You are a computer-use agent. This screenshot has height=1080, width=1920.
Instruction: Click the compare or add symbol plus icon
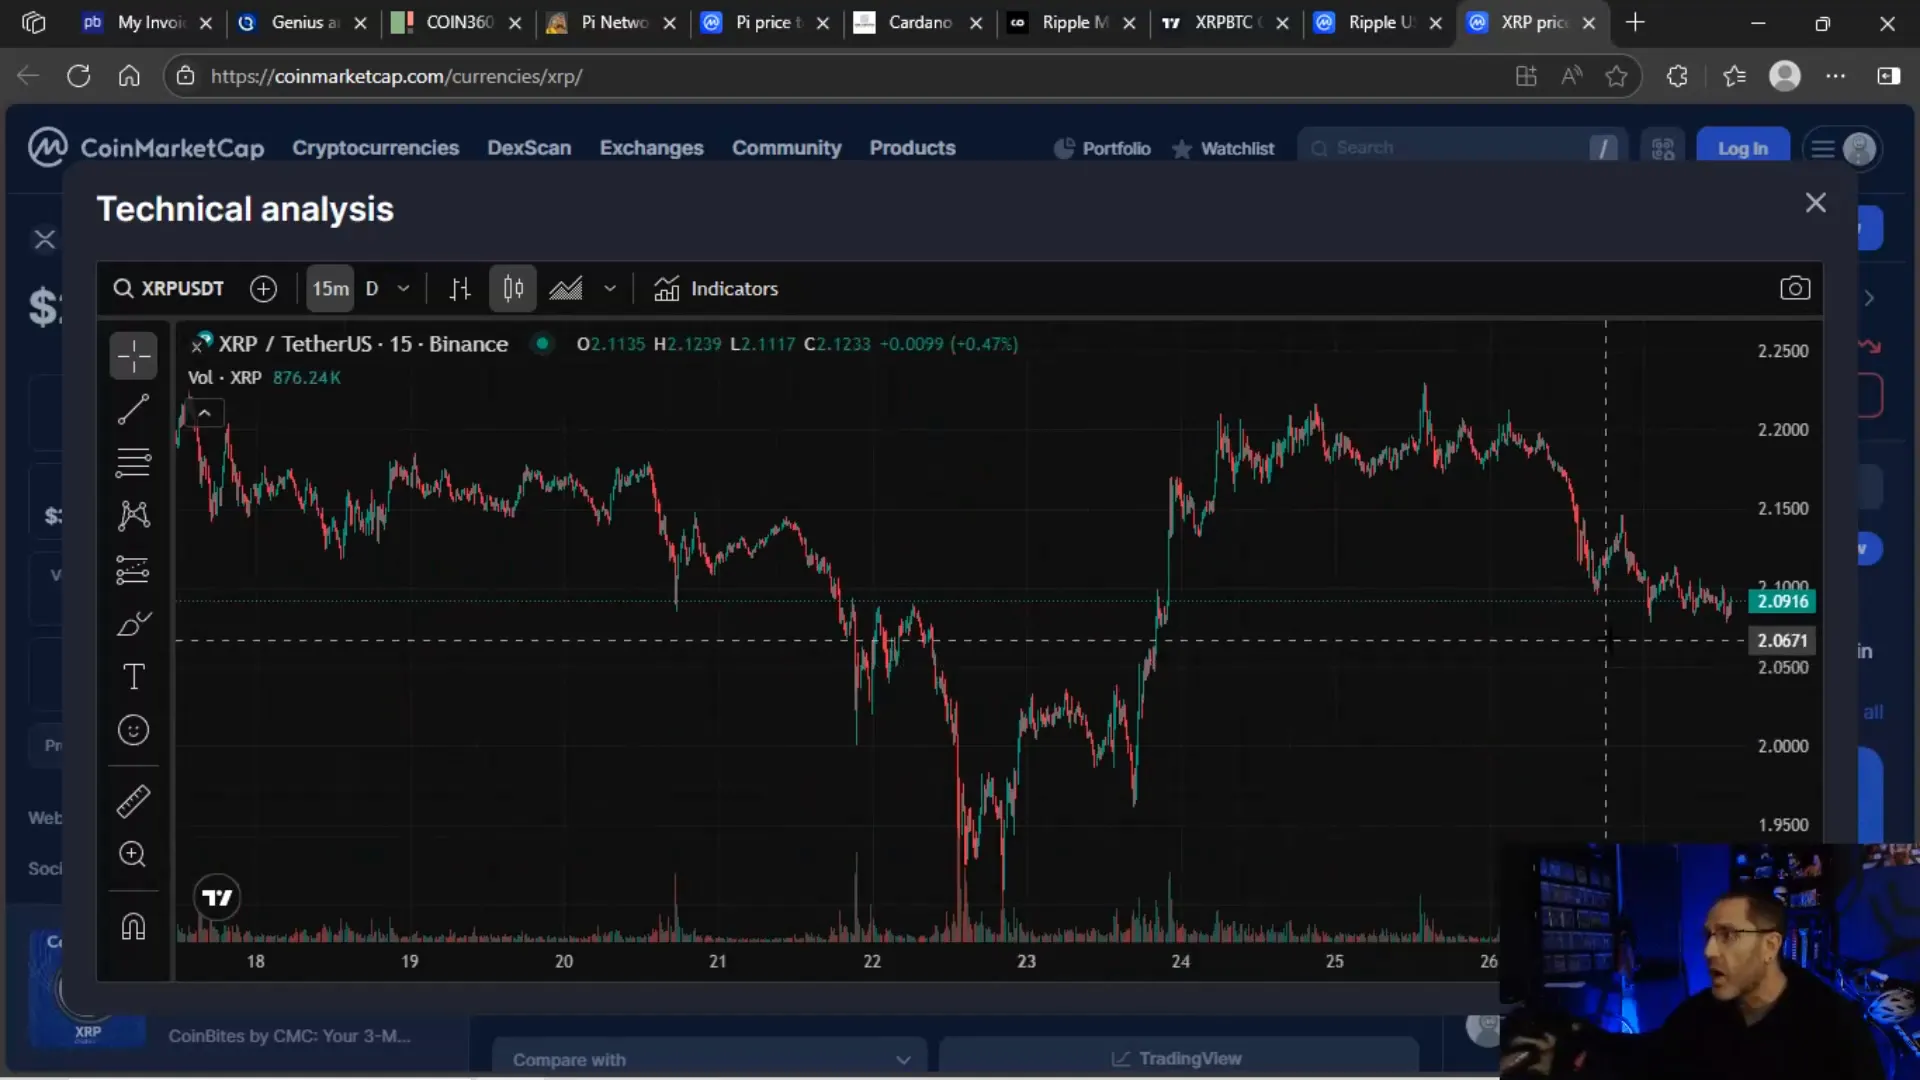point(263,289)
